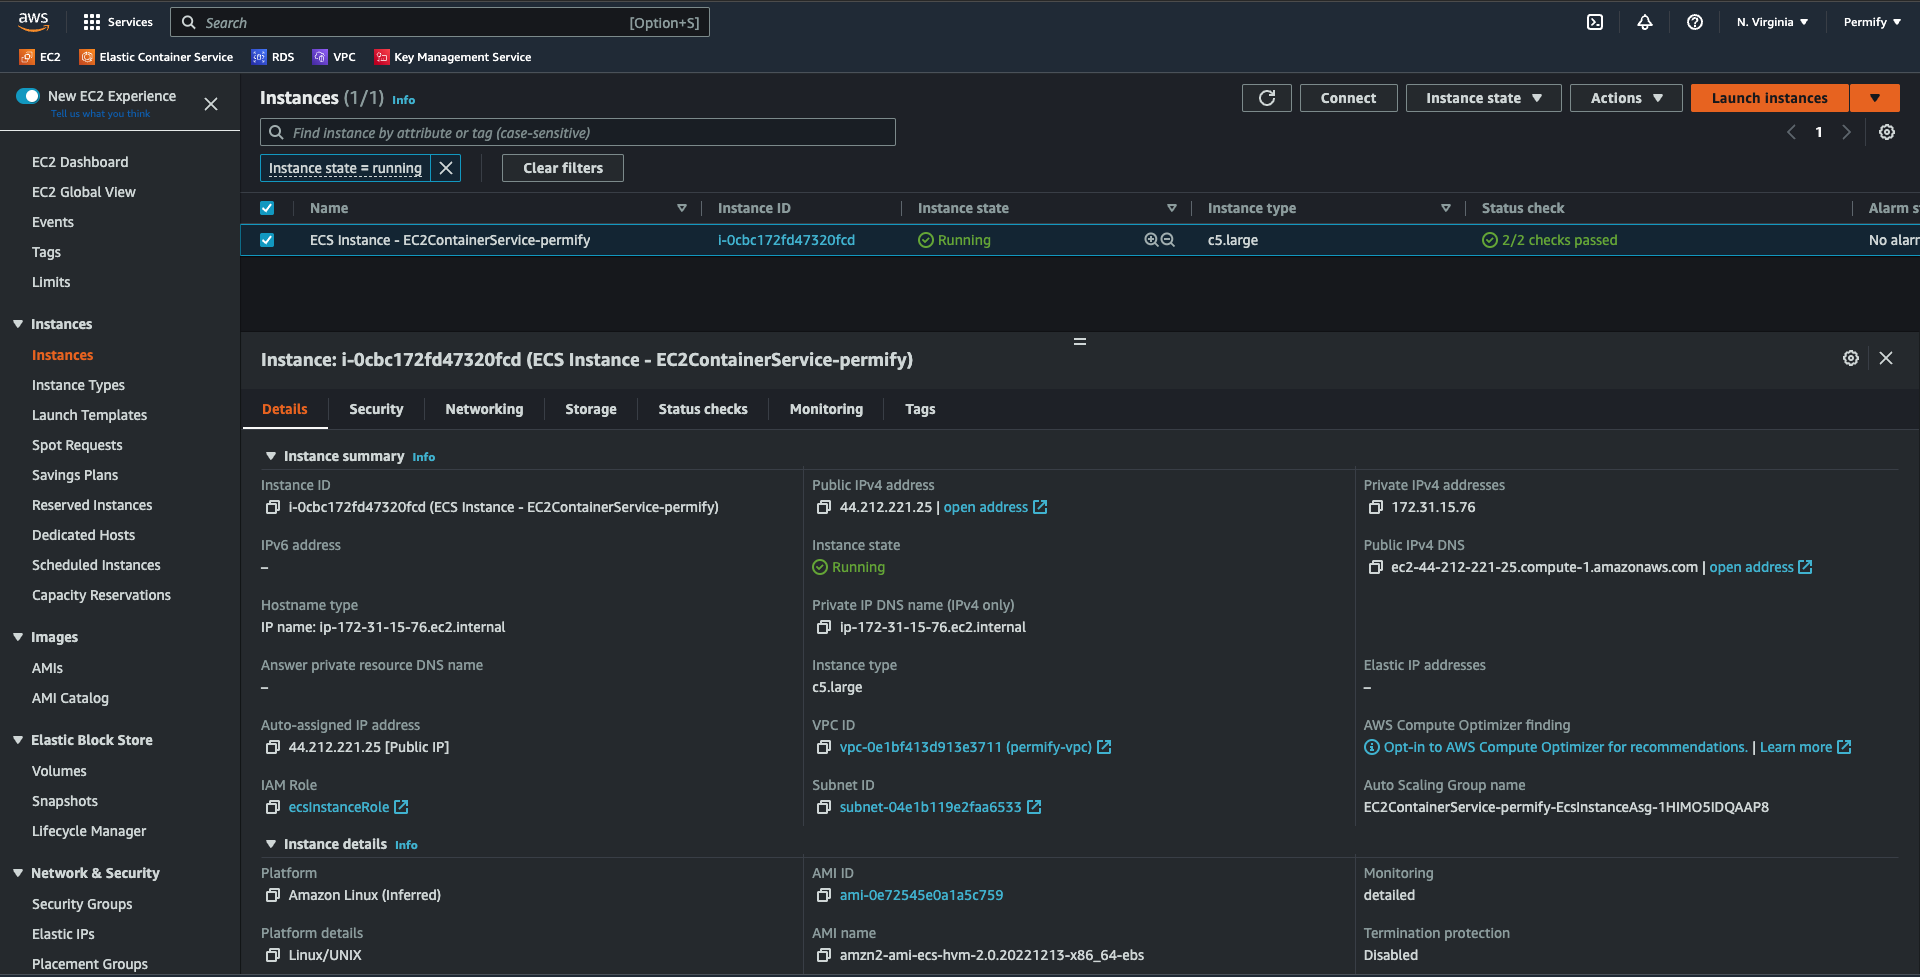
Task: Open the Services grid menu
Action: click(x=118, y=22)
